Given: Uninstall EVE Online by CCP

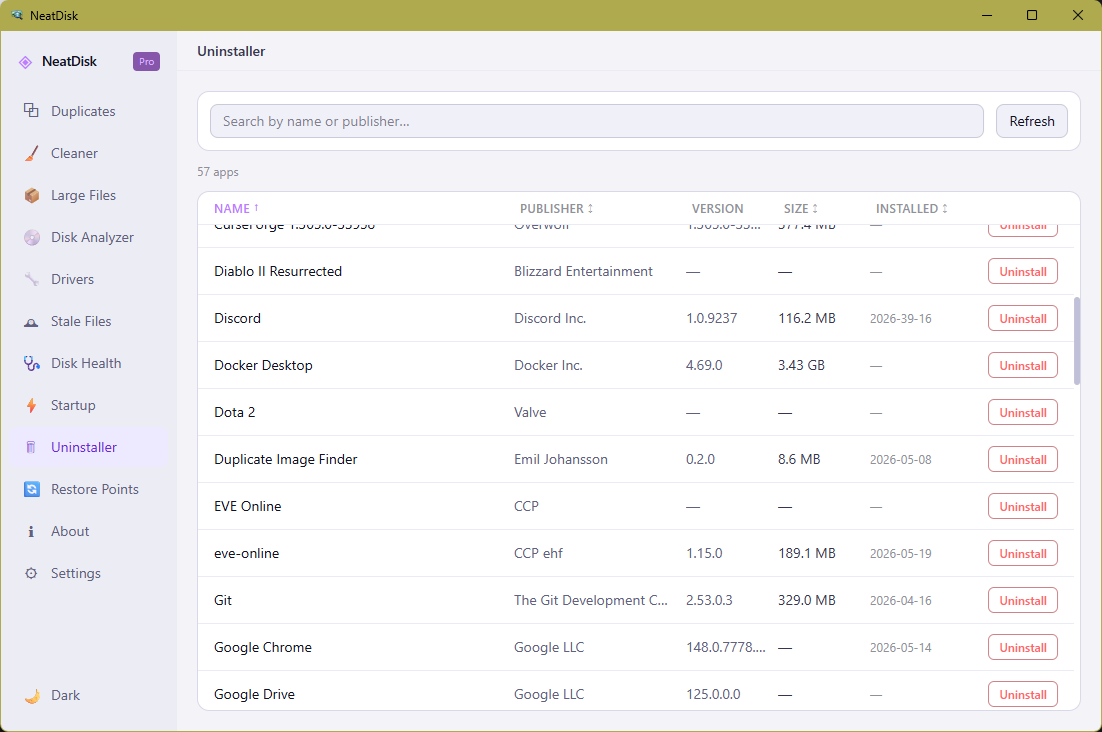Looking at the screenshot, I should (x=1023, y=507).
